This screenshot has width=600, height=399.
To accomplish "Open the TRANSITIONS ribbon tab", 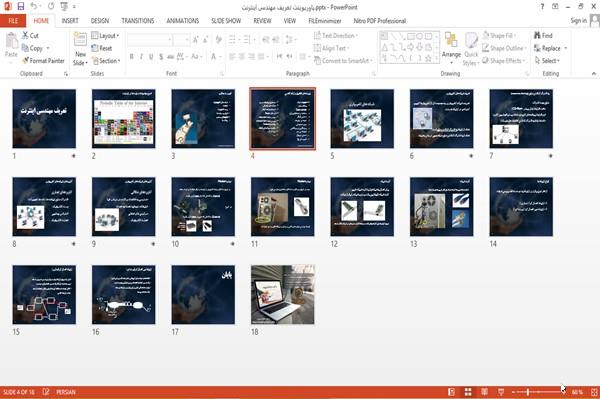I will [x=138, y=21].
